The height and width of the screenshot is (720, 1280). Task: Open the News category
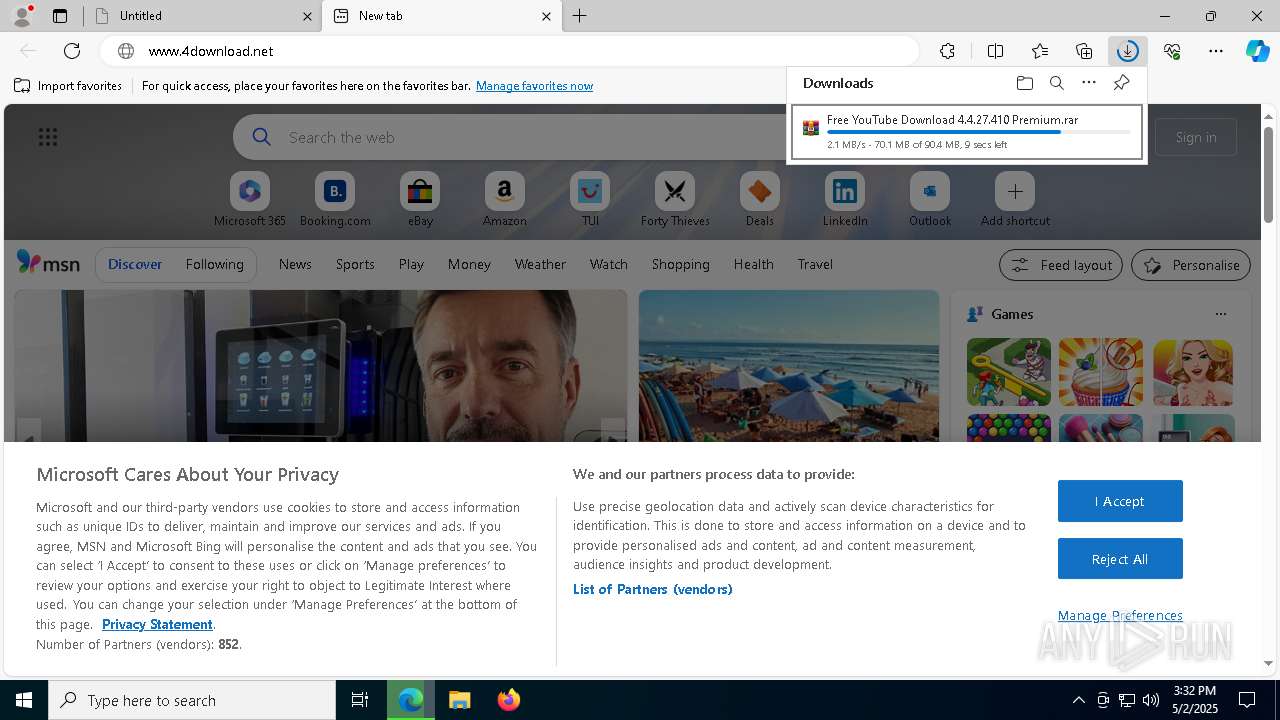[295, 264]
